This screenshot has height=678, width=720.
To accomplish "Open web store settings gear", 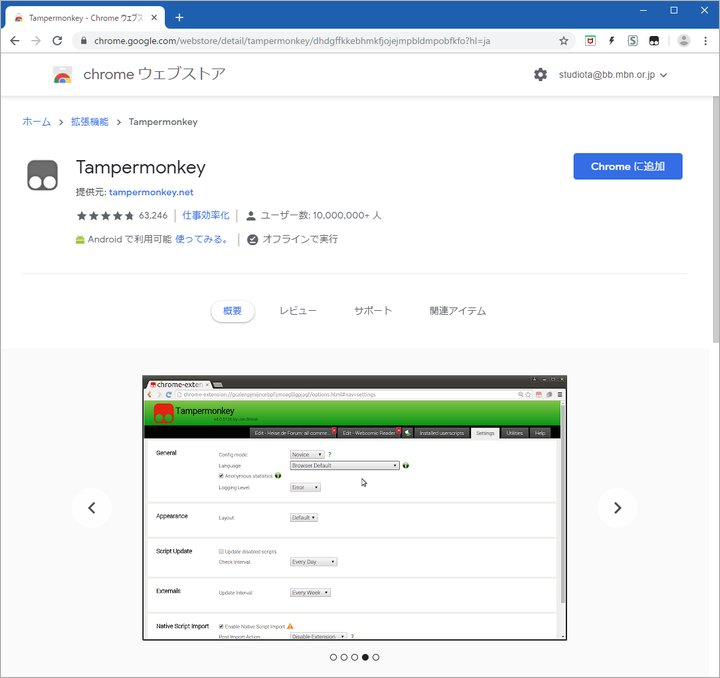I will [x=540, y=74].
